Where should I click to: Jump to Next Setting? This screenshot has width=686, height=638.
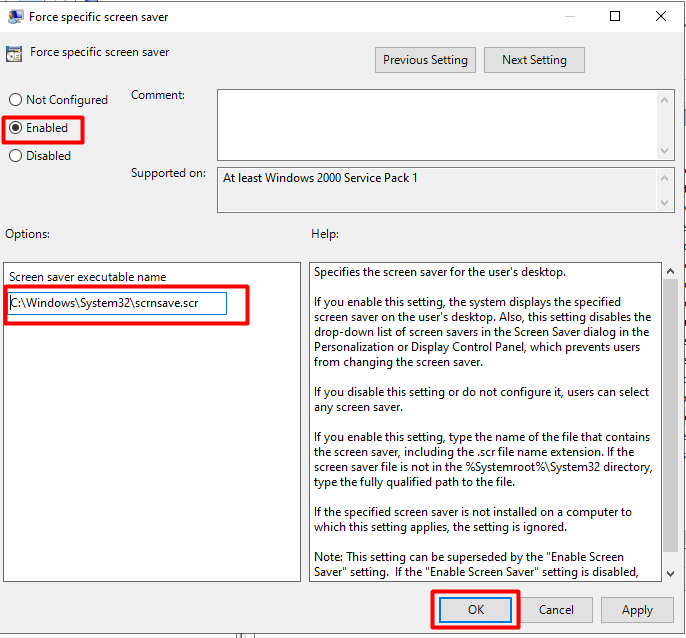(x=534, y=60)
